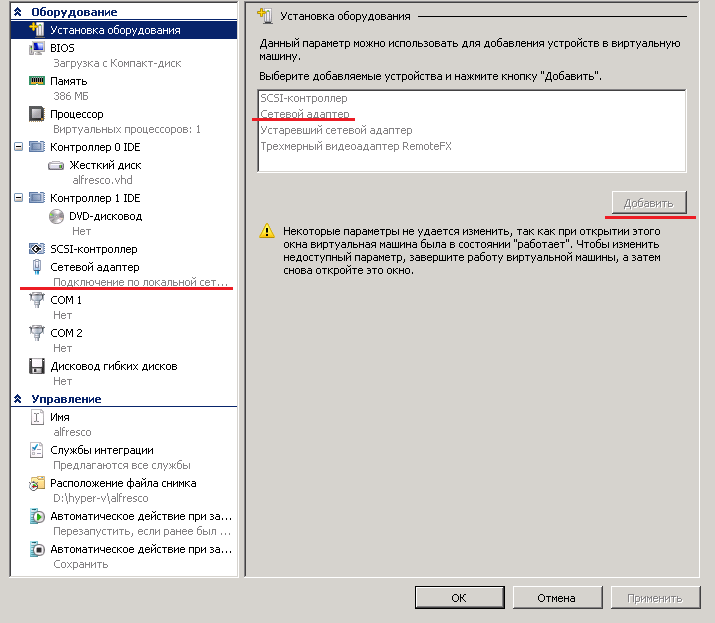715x623 pixels.
Task: Click the Имя name icon
Action: click(36, 417)
